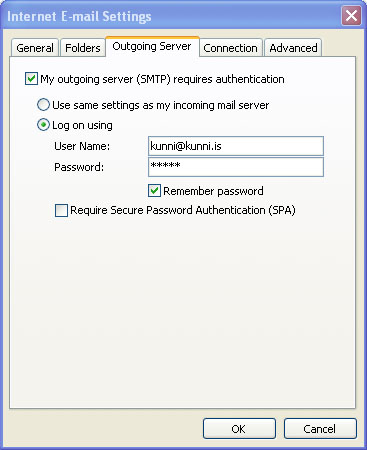Confirm settings with the OK button
Viewport: 367px width, 450px height.
click(x=239, y=428)
